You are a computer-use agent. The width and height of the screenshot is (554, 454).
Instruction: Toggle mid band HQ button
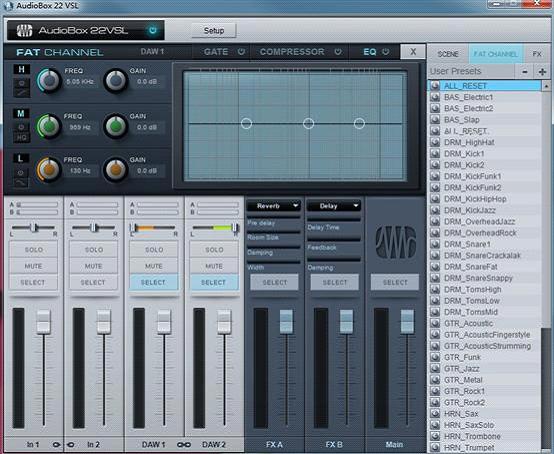click(x=22, y=138)
